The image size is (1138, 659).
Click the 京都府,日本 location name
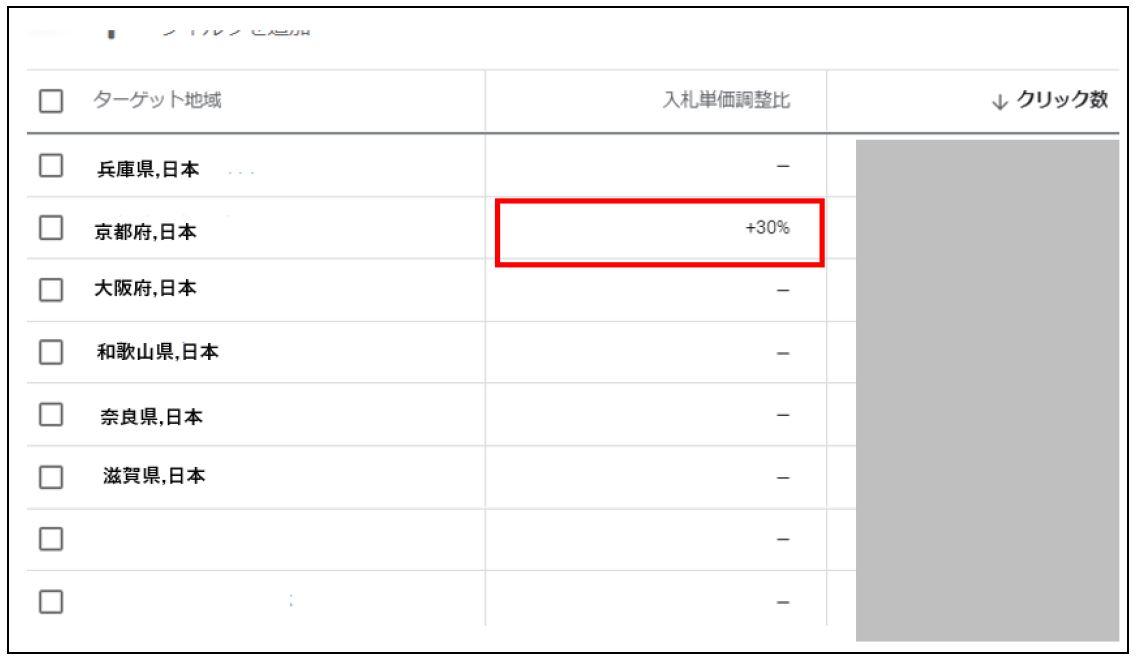pyautogui.click(x=146, y=231)
